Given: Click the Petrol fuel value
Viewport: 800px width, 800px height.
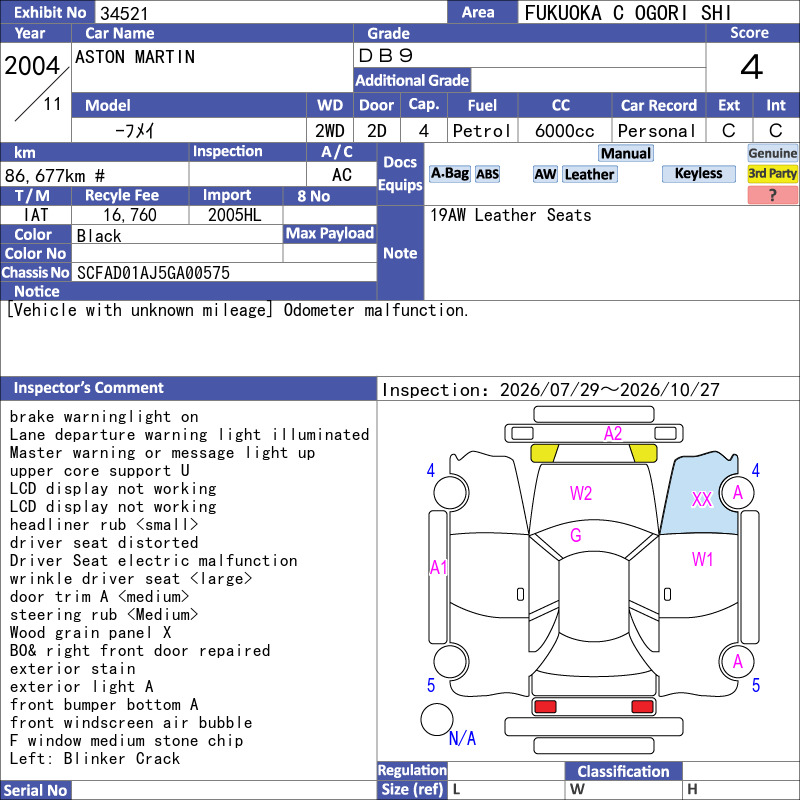Looking at the screenshot, I should tap(481, 131).
